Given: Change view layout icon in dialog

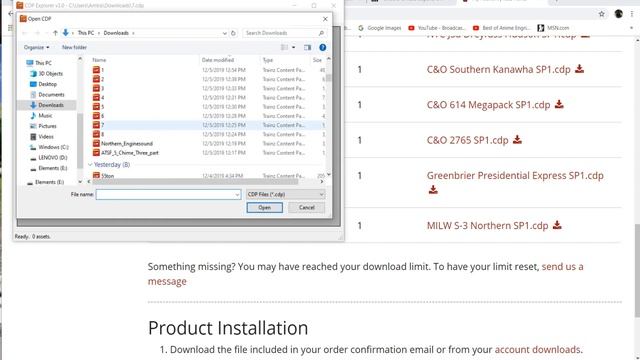Looking at the screenshot, I should (x=284, y=47).
